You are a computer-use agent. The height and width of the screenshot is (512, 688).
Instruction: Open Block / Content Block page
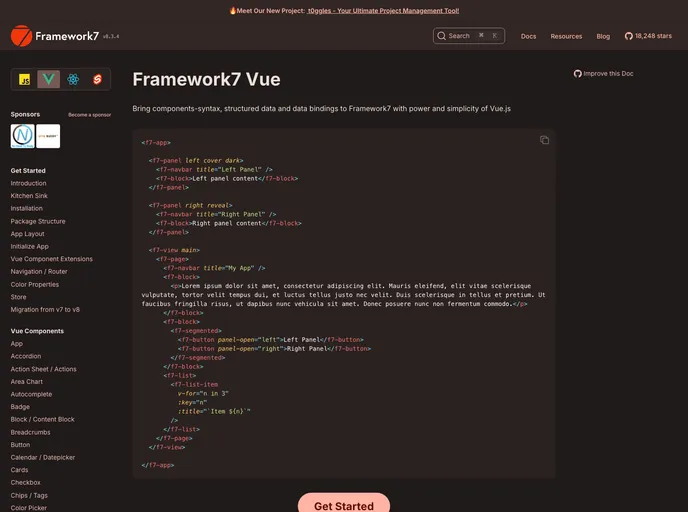43,419
